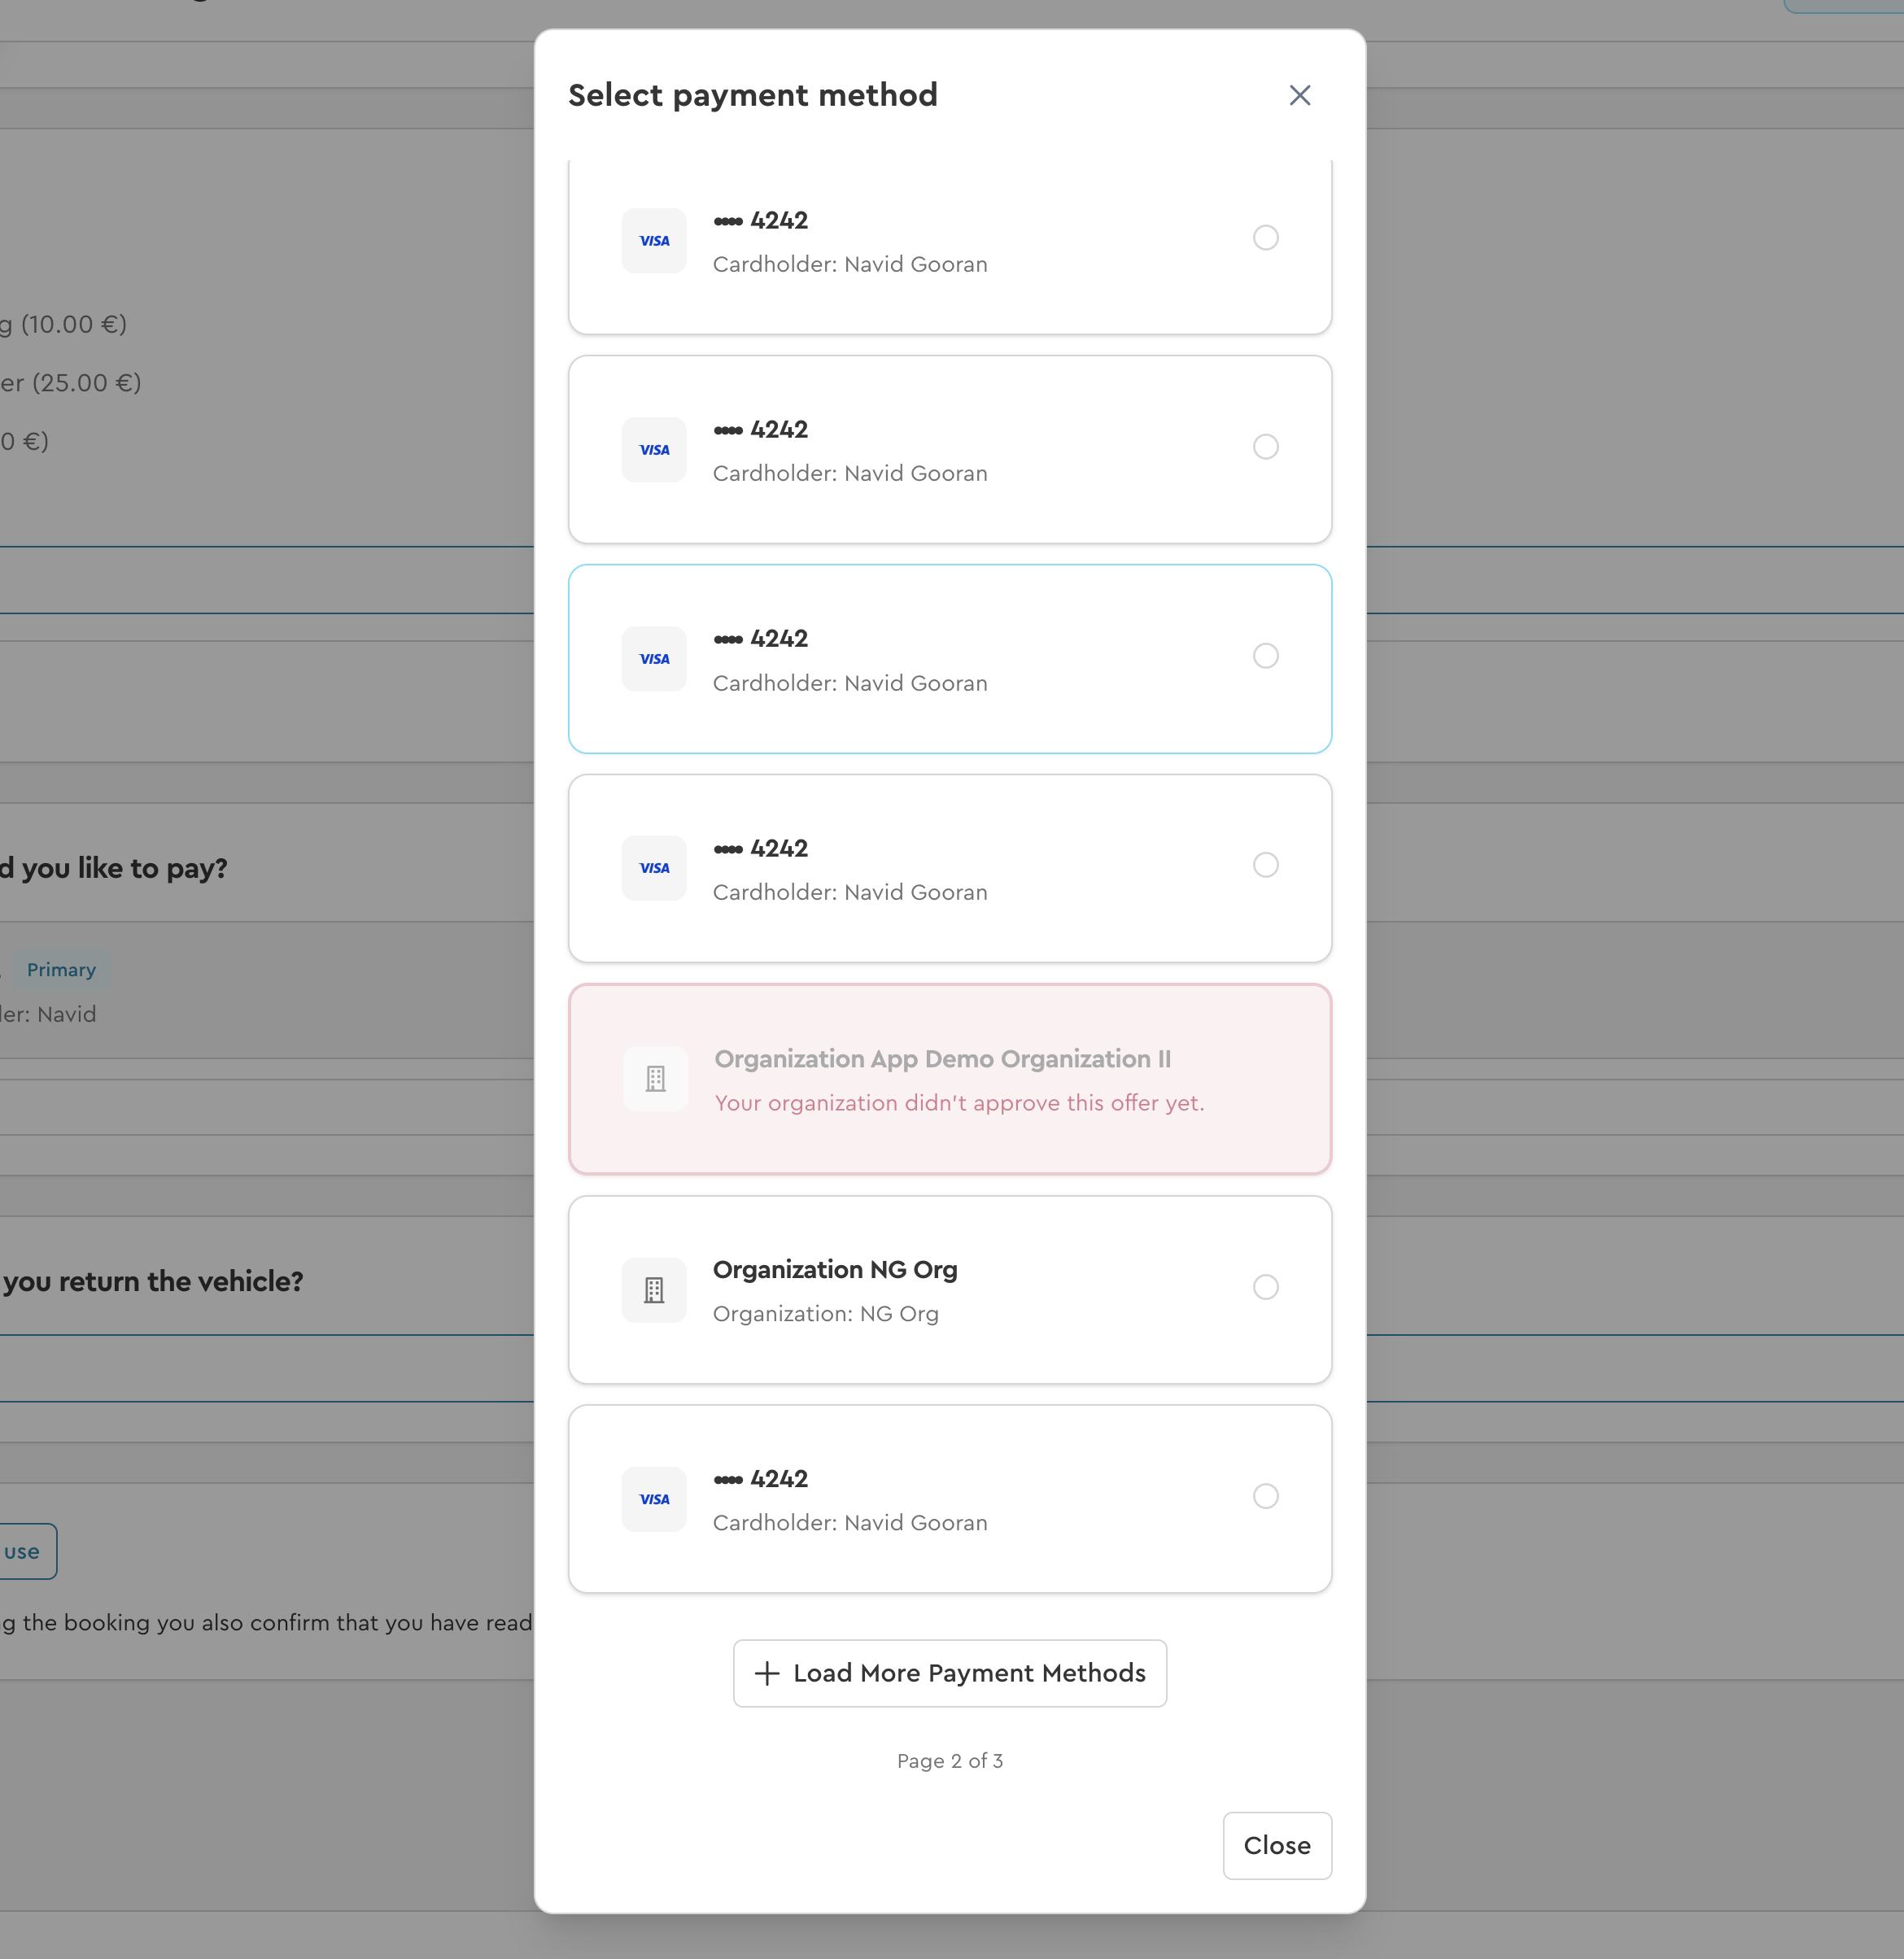Choose radio button of second Visa card
This screenshot has width=1904, height=1959.
(1265, 447)
